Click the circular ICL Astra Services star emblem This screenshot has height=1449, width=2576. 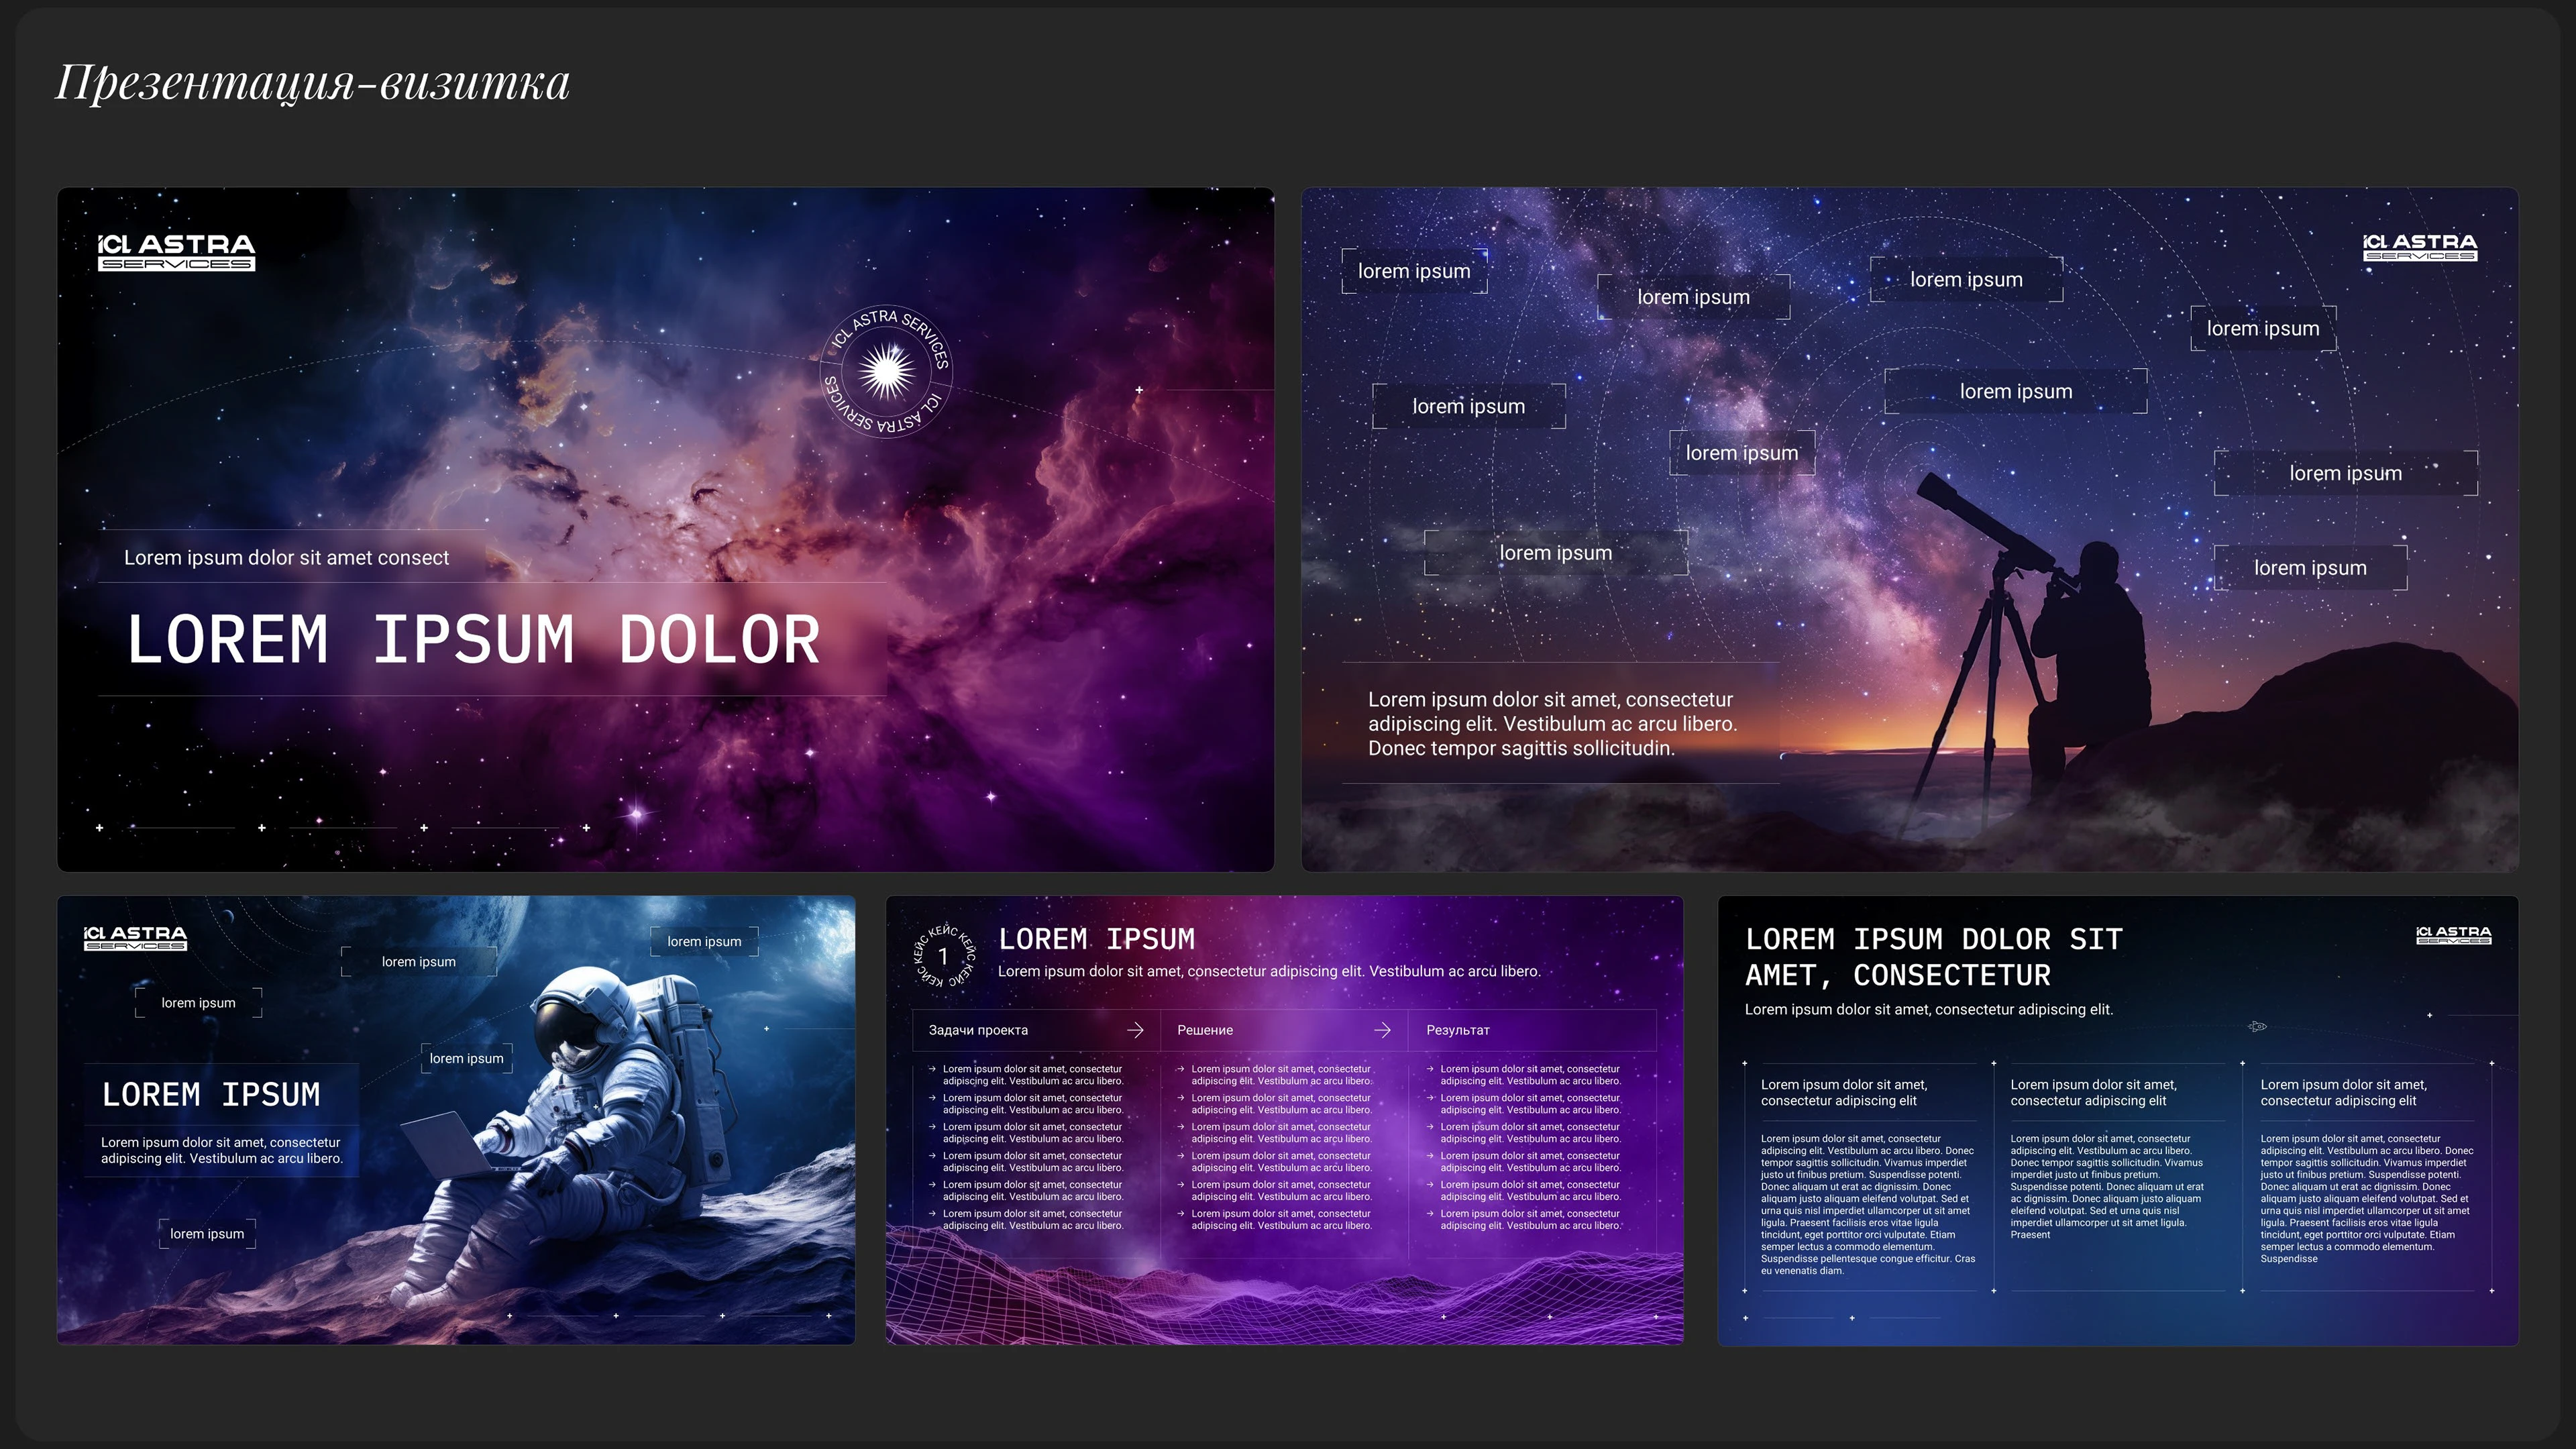[x=886, y=371]
